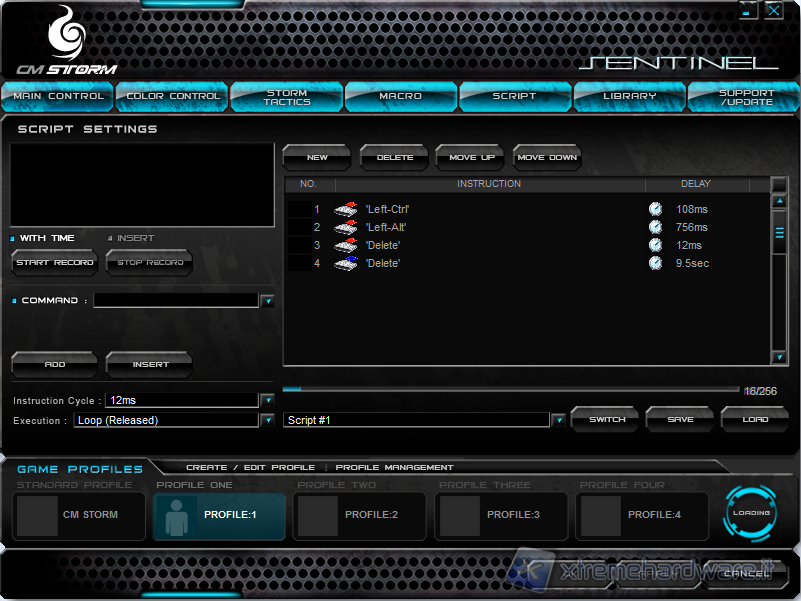This screenshot has height=601, width=801.
Task: Click the clock icon next to 756ms delay
Action: [655, 227]
